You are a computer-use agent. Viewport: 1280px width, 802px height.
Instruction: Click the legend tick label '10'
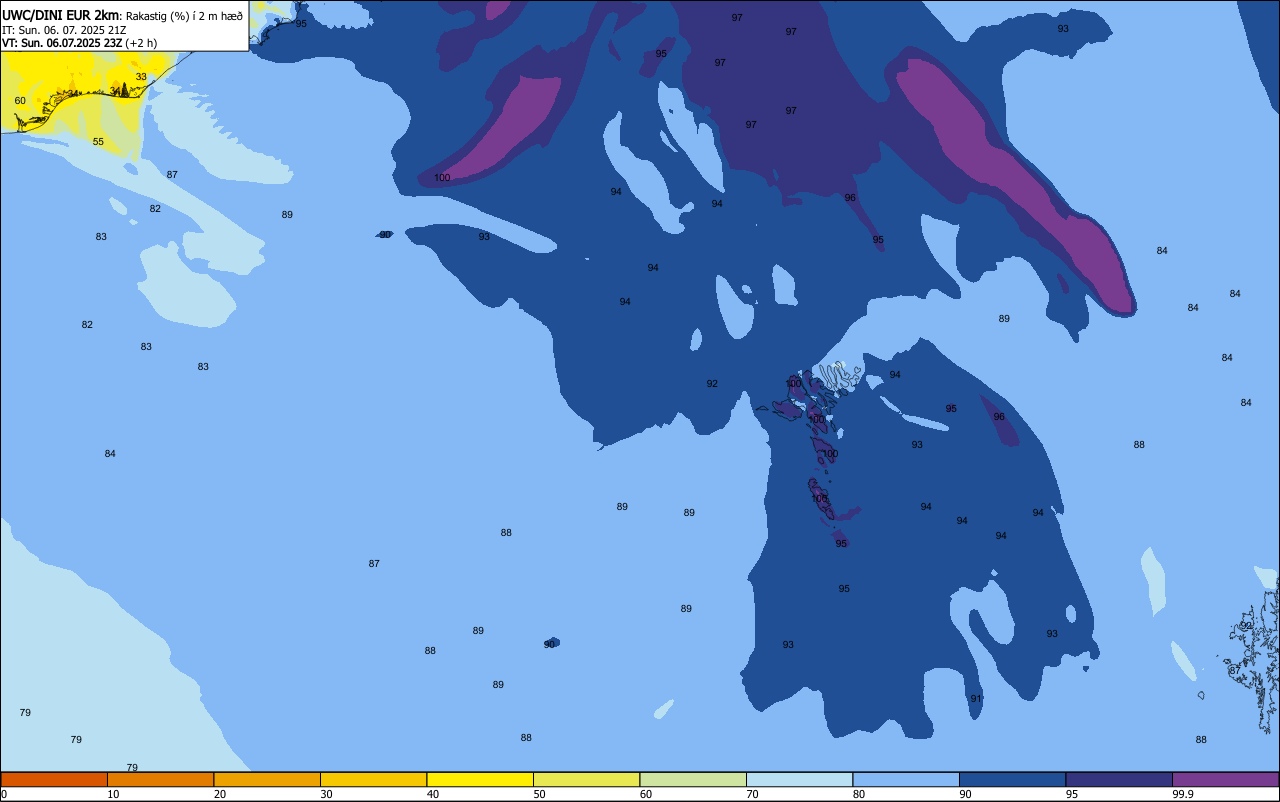(113, 794)
